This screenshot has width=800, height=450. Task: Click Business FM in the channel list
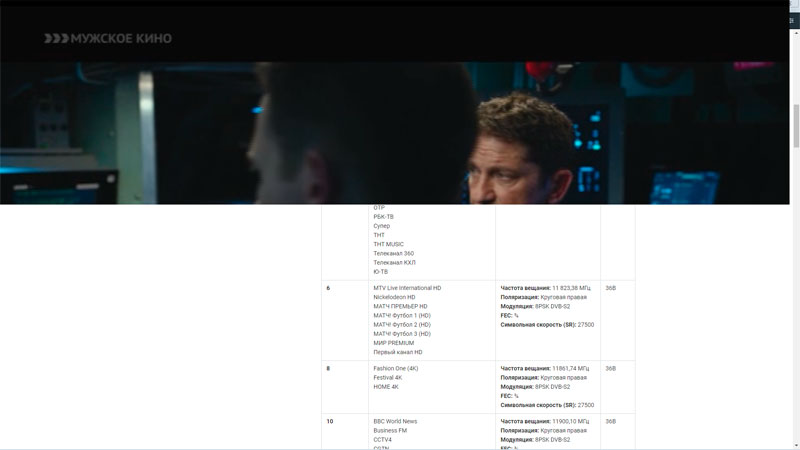389,430
